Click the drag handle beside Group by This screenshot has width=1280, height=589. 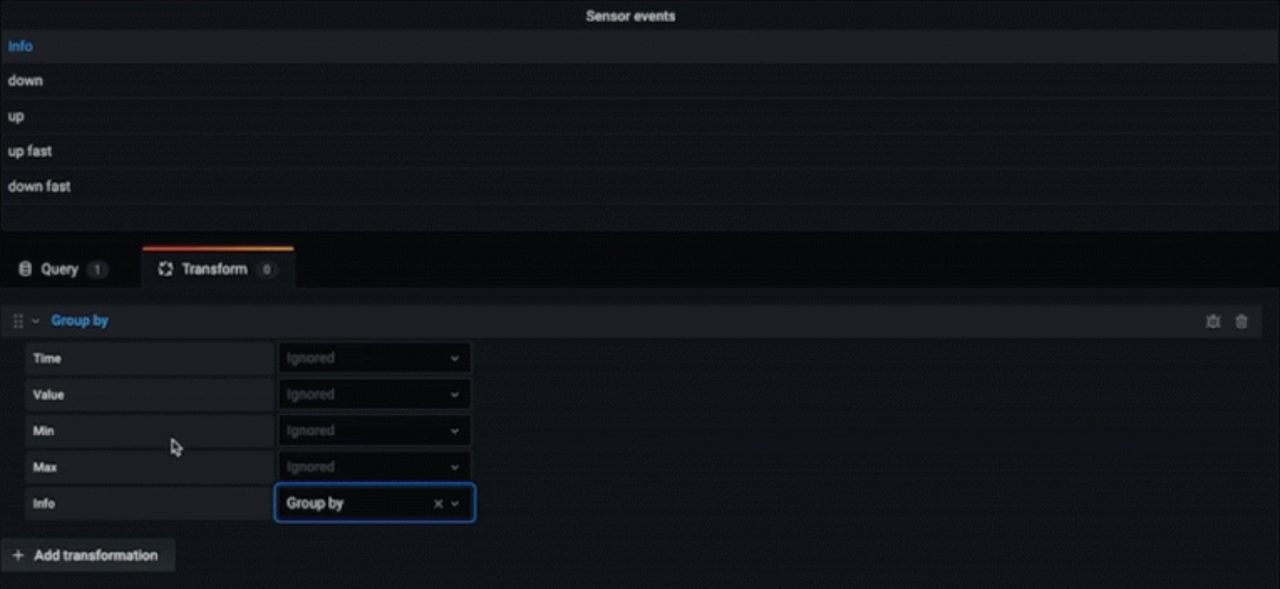pyautogui.click(x=18, y=322)
